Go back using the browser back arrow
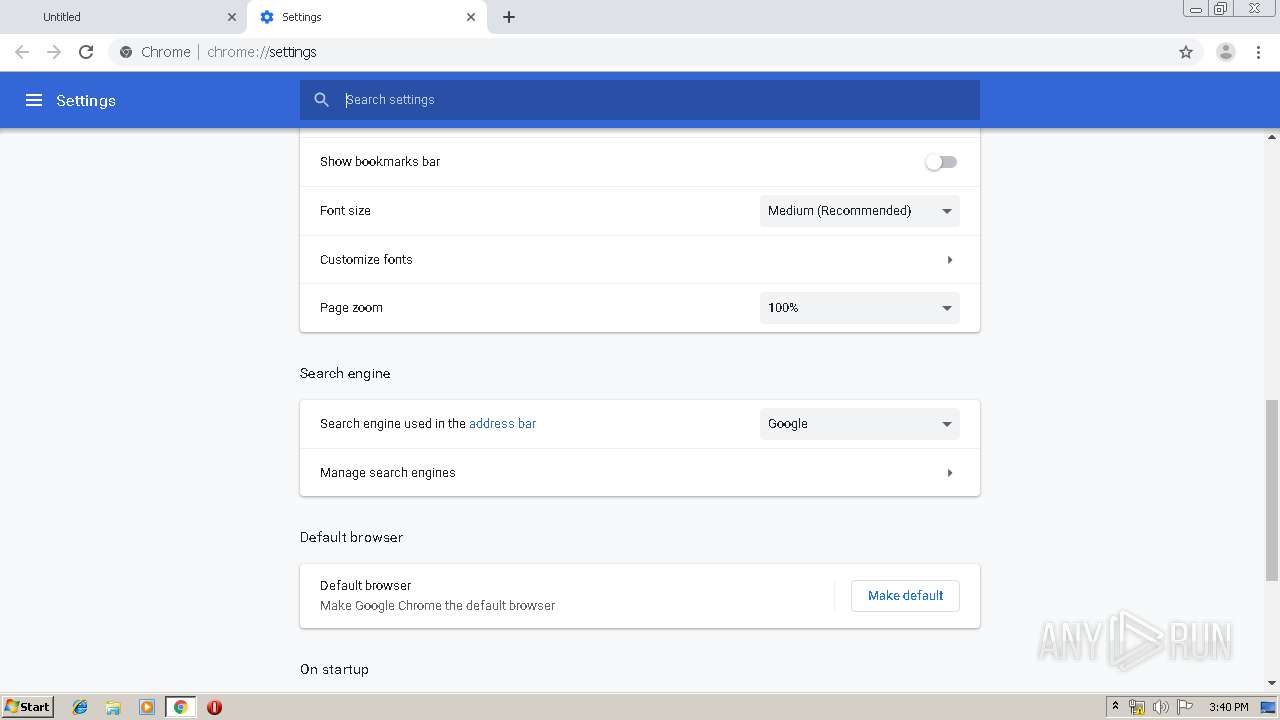 tap(22, 52)
